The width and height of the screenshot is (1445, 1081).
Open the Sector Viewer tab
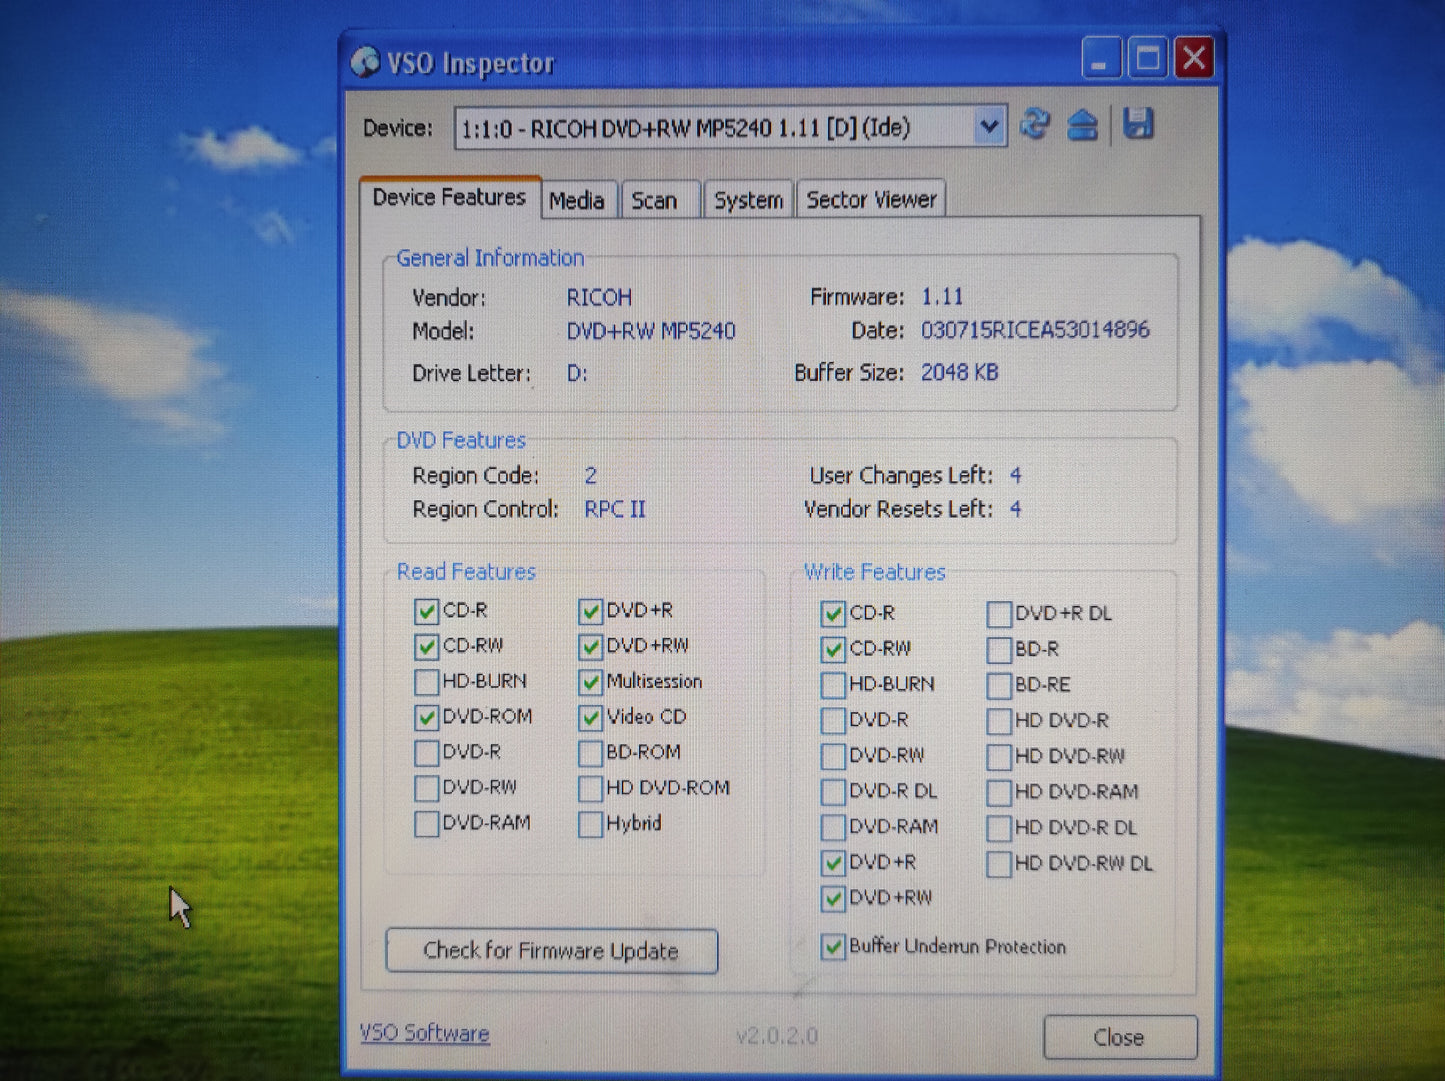[x=871, y=200]
